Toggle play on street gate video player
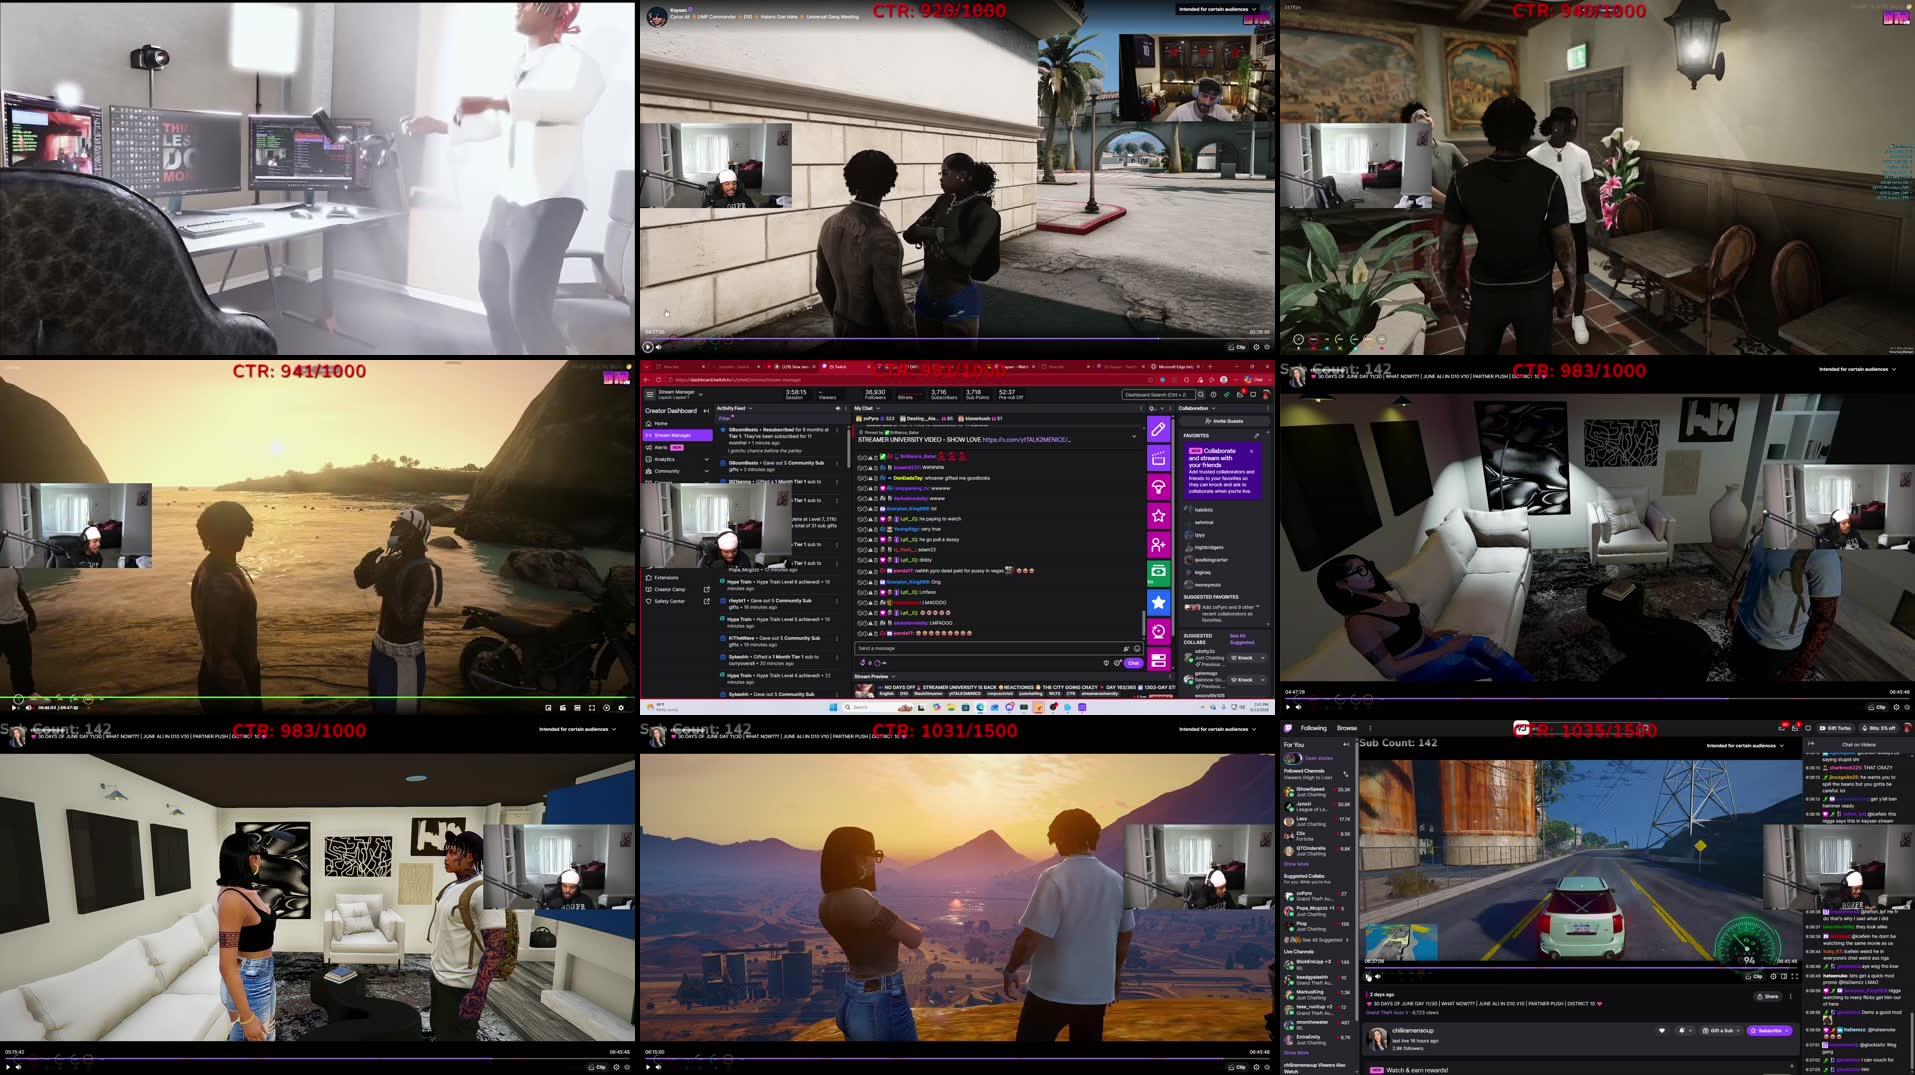The height and width of the screenshot is (1075, 1915). point(648,347)
